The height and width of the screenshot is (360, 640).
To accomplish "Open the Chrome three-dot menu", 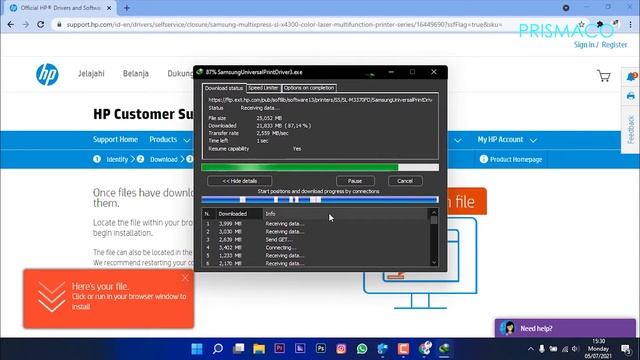I will [630, 24].
